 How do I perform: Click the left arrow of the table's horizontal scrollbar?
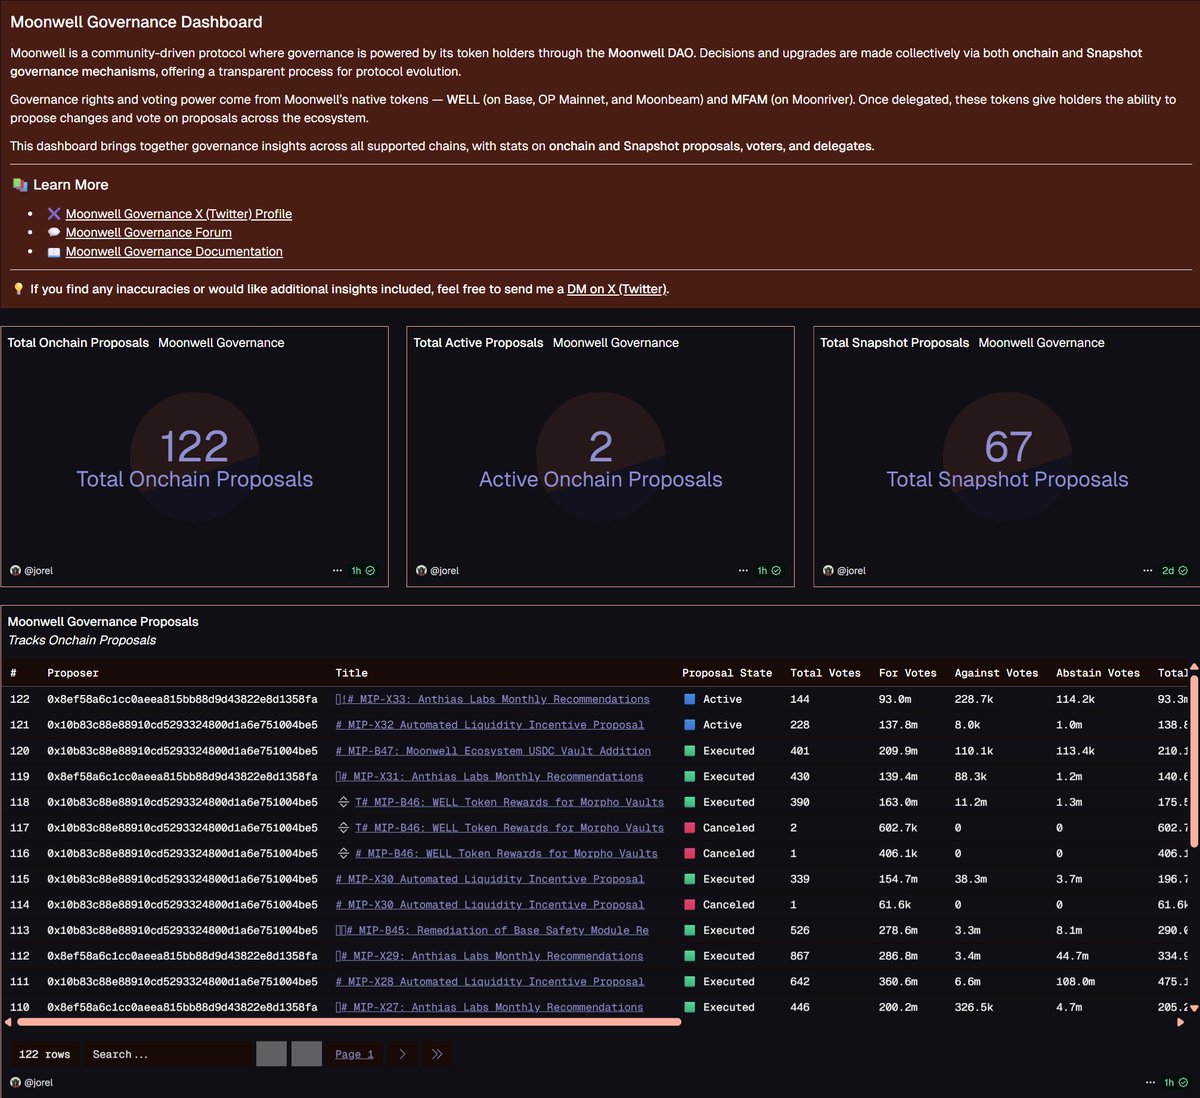tap(9, 1022)
